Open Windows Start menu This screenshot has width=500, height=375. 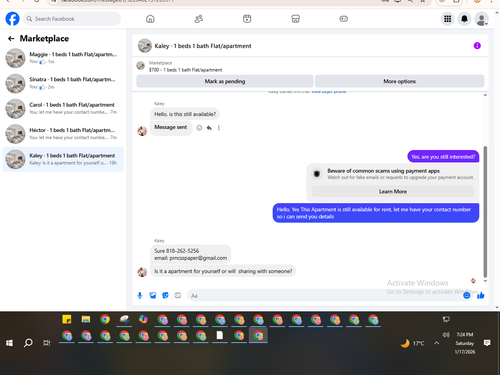(x=9, y=343)
